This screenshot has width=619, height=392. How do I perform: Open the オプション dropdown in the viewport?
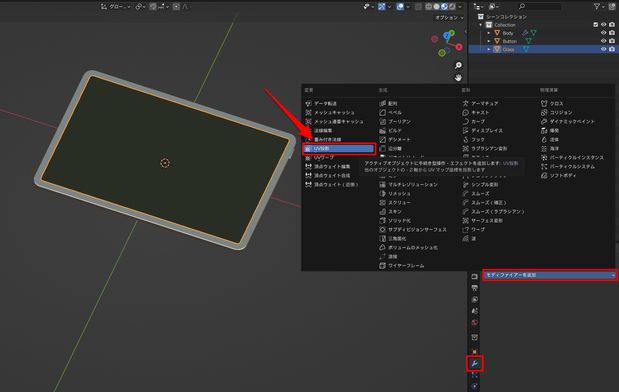[x=449, y=18]
